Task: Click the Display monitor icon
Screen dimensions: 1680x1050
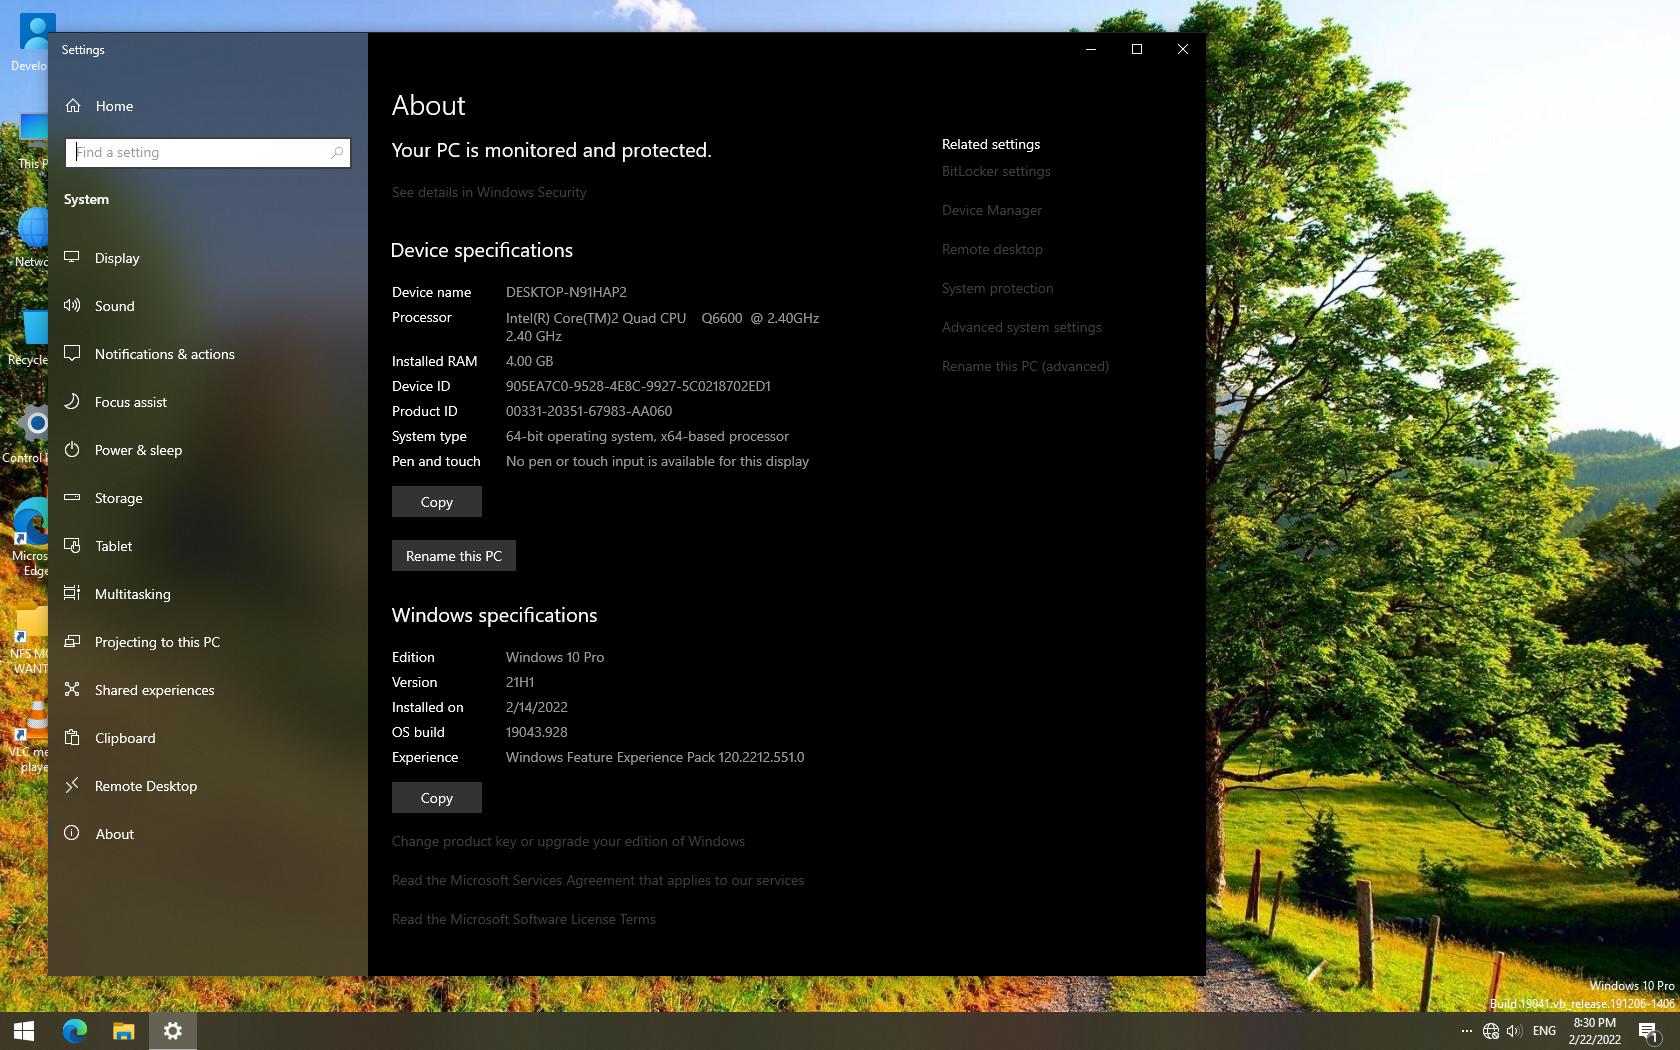Action: point(72,257)
